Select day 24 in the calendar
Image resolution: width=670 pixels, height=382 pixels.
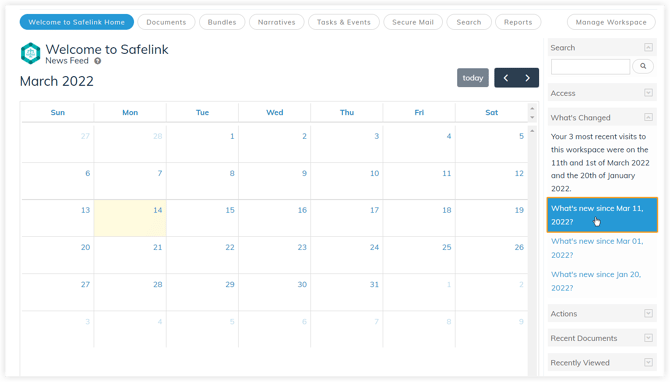(347, 255)
